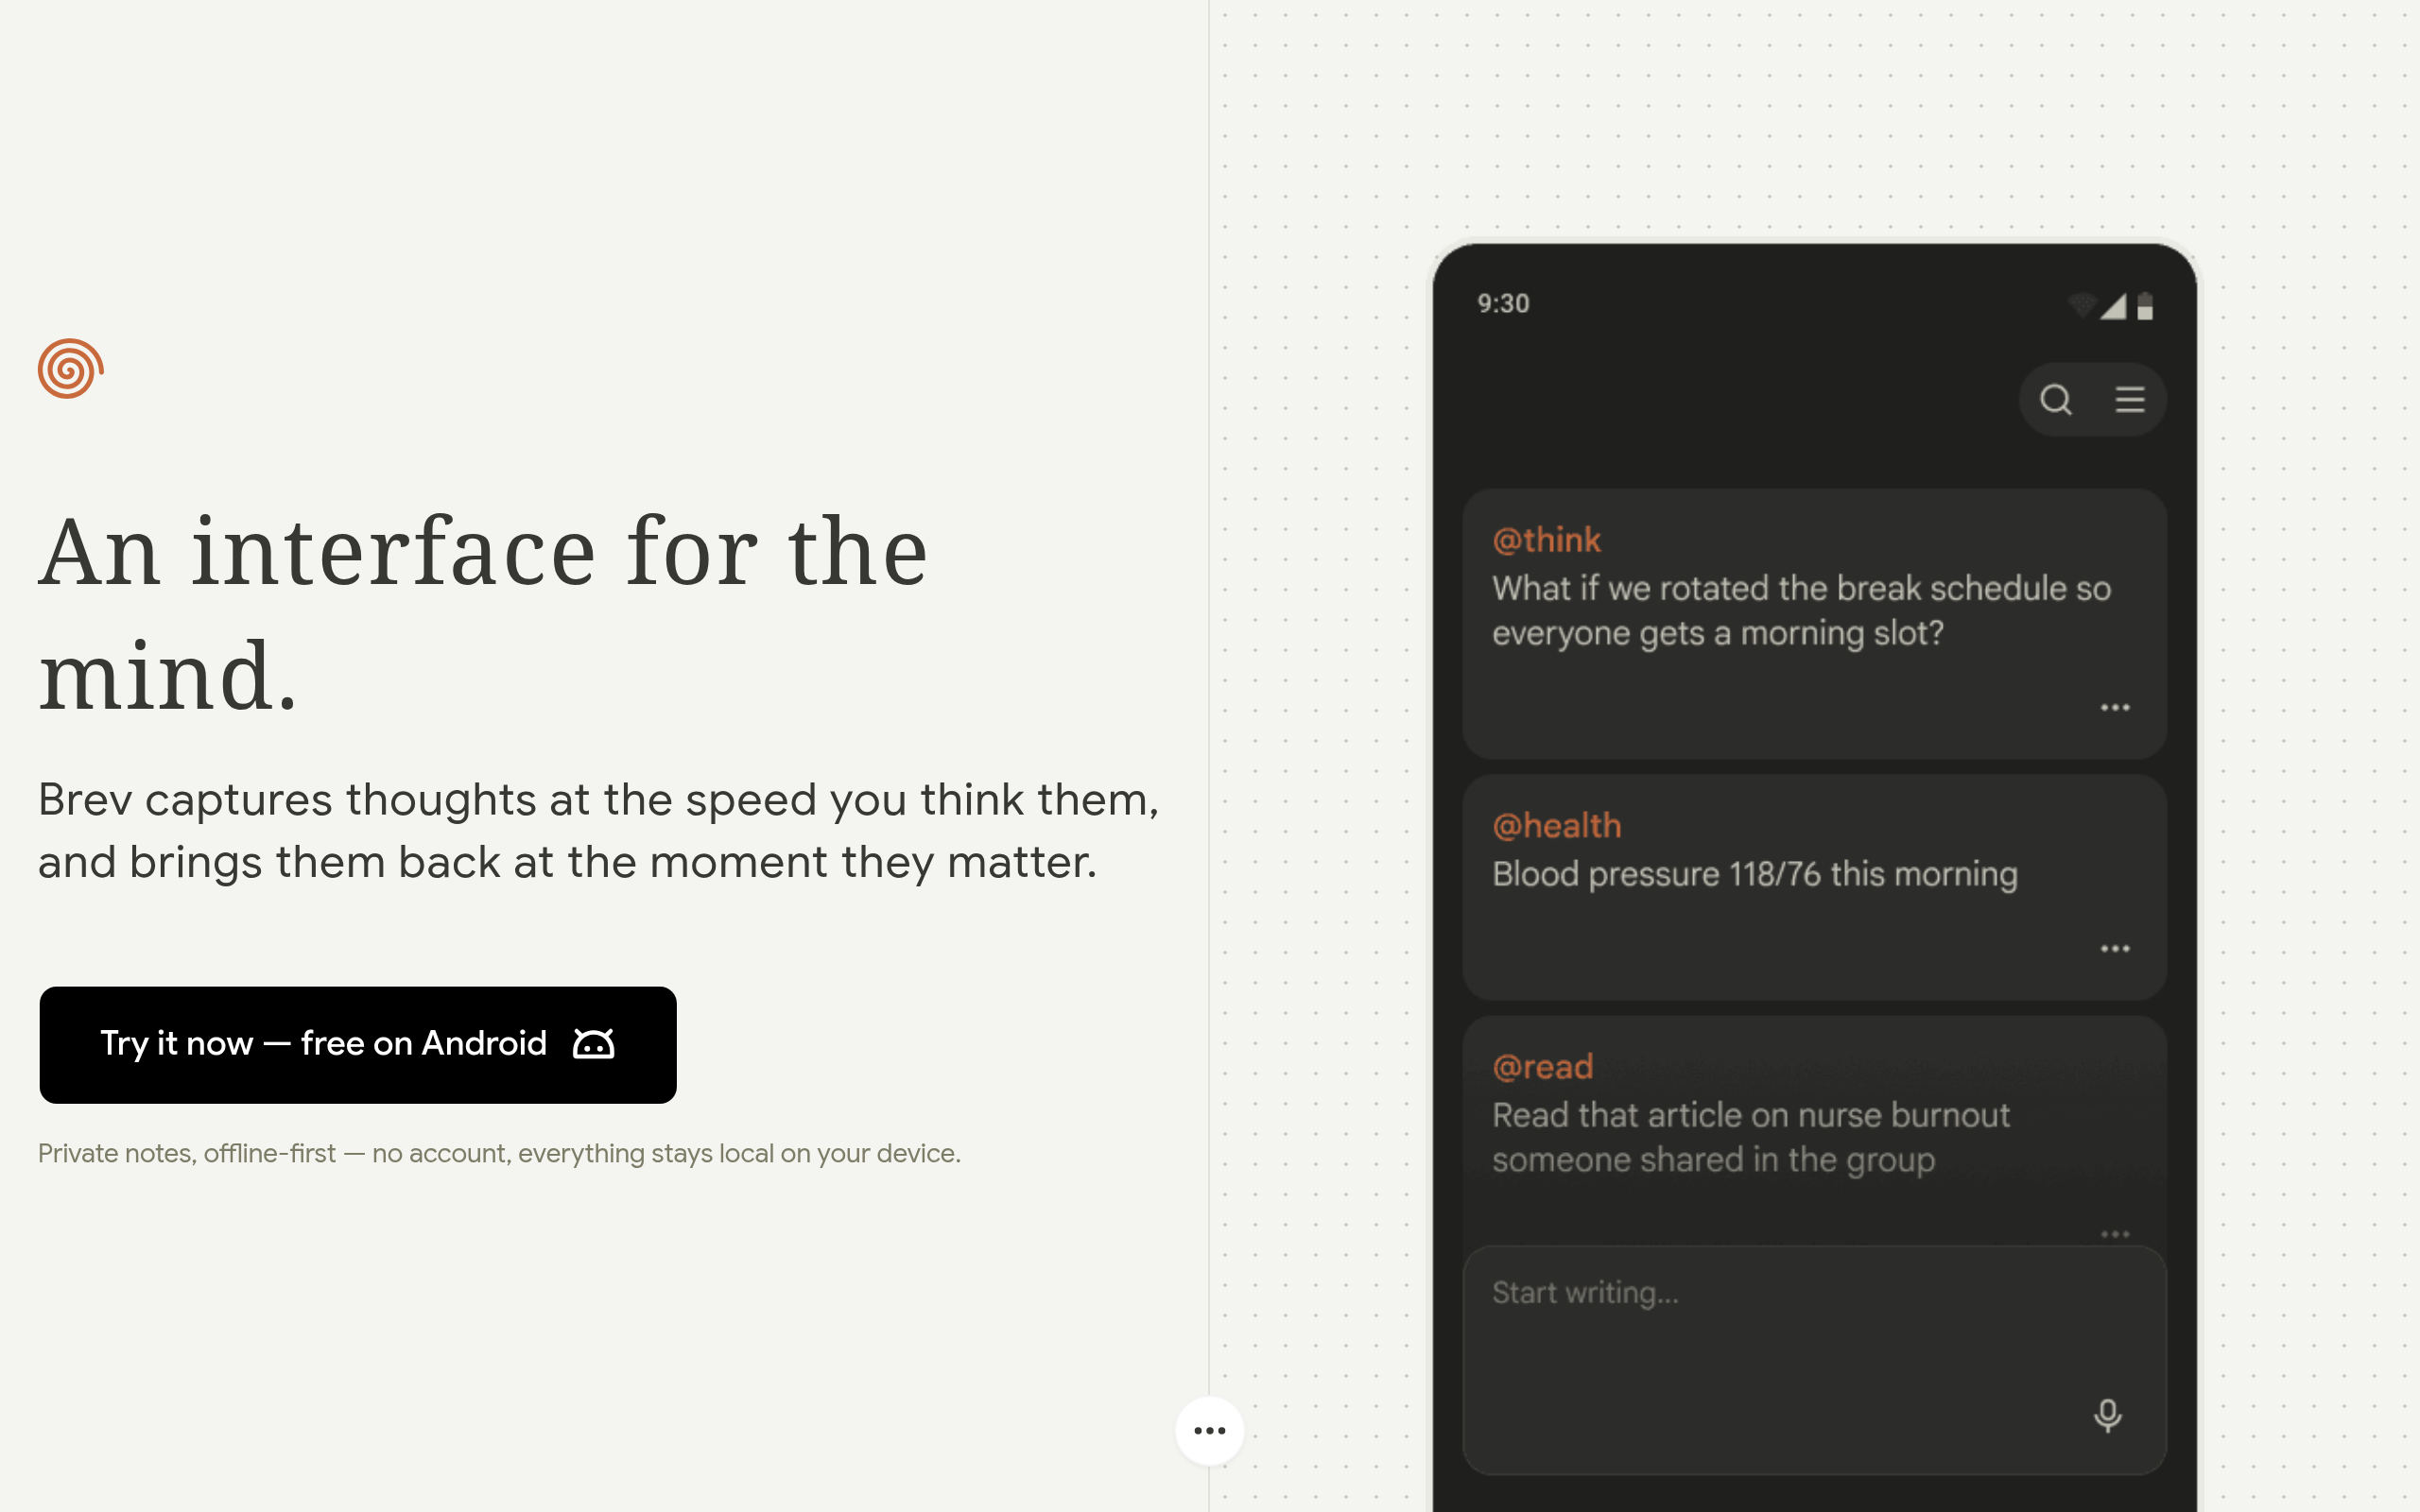The width and height of the screenshot is (2420, 1512).
Task: Open the break schedule note card
Action: 1814,624
